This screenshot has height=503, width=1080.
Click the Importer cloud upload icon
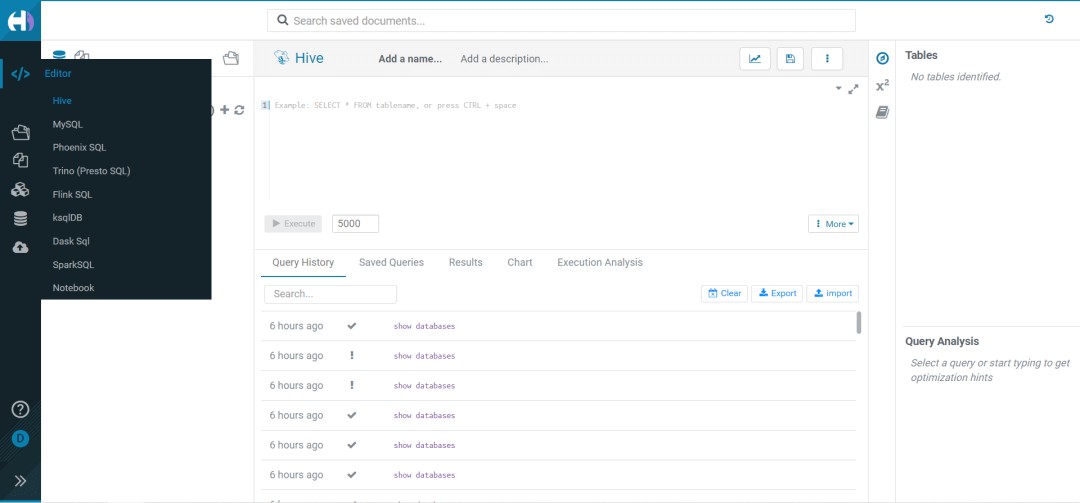point(20,247)
